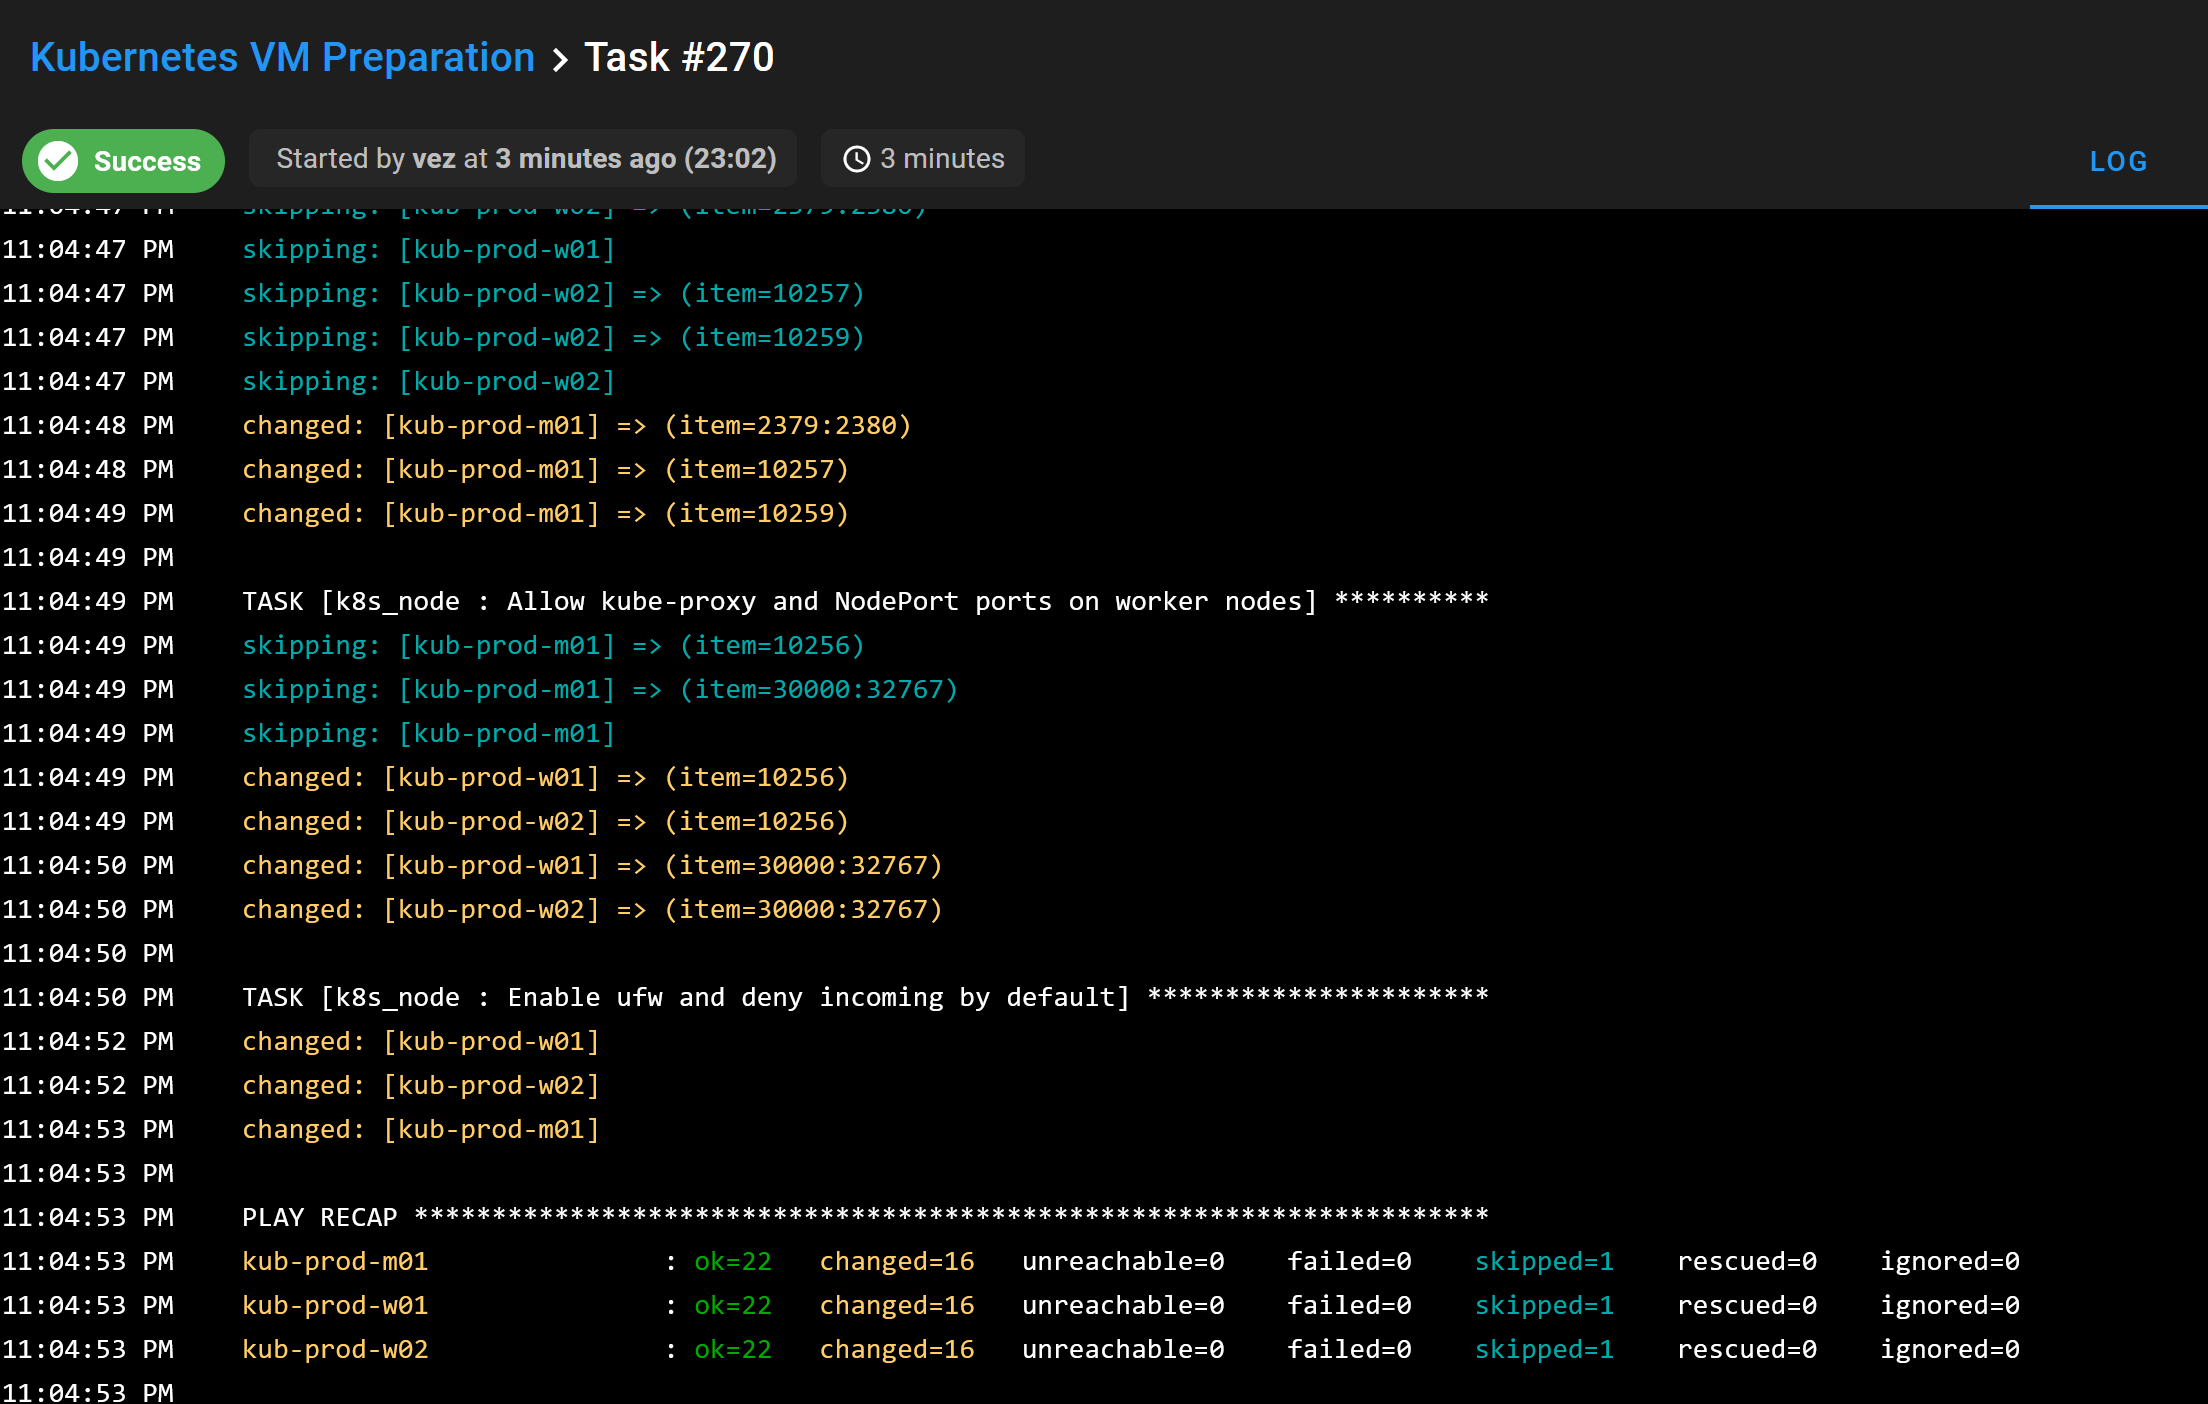2208x1404 pixels.
Task: Click the green Success status badge
Action: (123, 160)
